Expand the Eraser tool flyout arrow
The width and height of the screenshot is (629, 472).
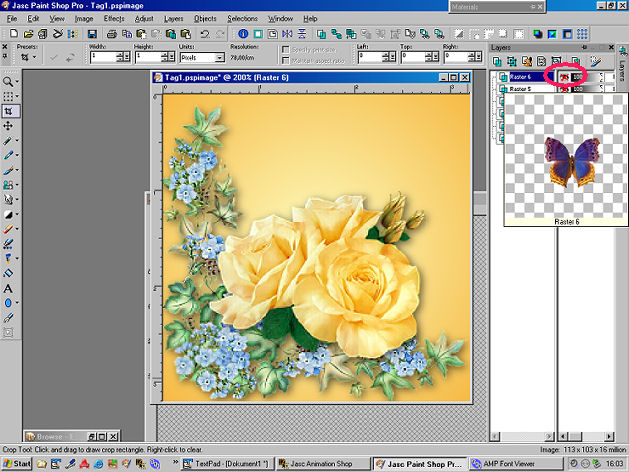coord(17,229)
